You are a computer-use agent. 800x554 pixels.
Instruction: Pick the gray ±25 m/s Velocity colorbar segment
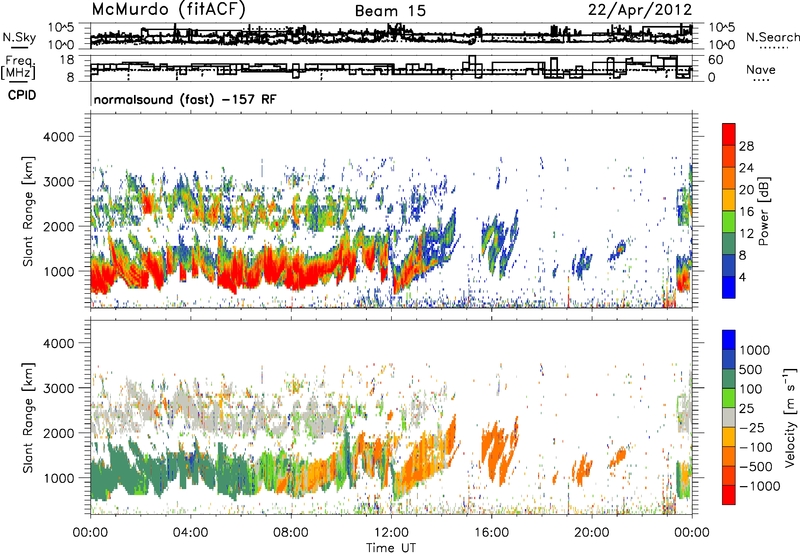[729, 418]
